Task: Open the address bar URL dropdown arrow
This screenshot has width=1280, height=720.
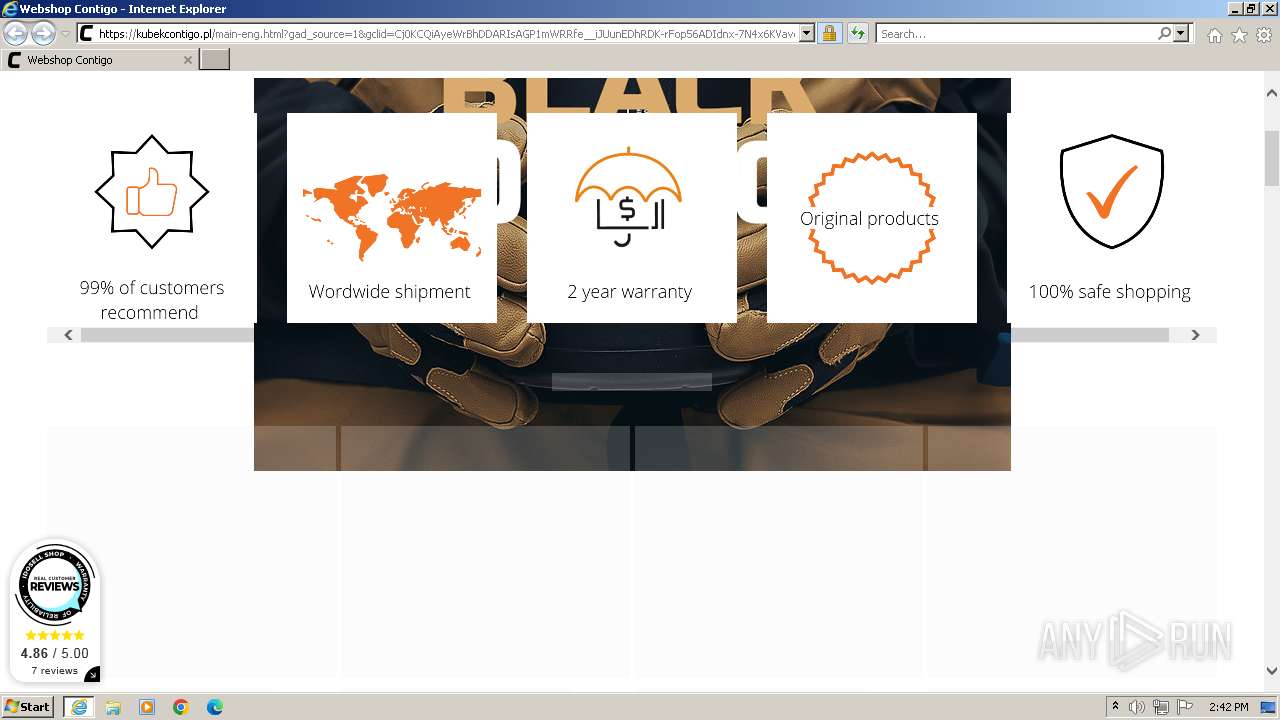Action: (807, 33)
